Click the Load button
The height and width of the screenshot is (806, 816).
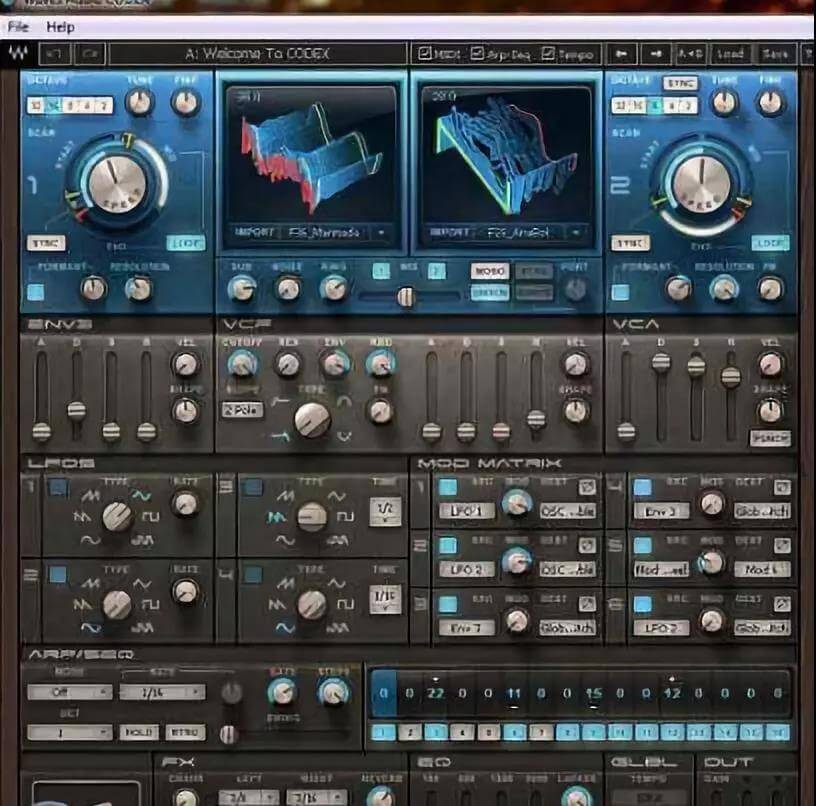click(x=730, y=54)
